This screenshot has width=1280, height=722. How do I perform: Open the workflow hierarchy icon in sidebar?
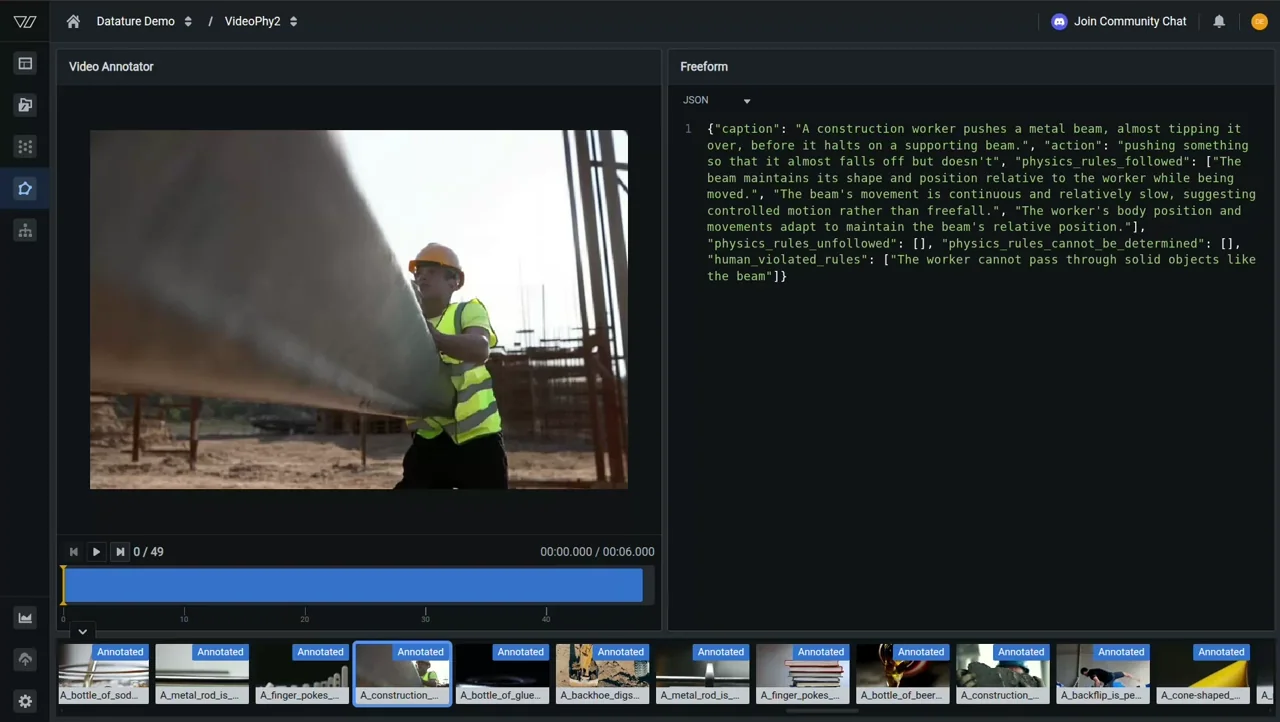pos(25,231)
